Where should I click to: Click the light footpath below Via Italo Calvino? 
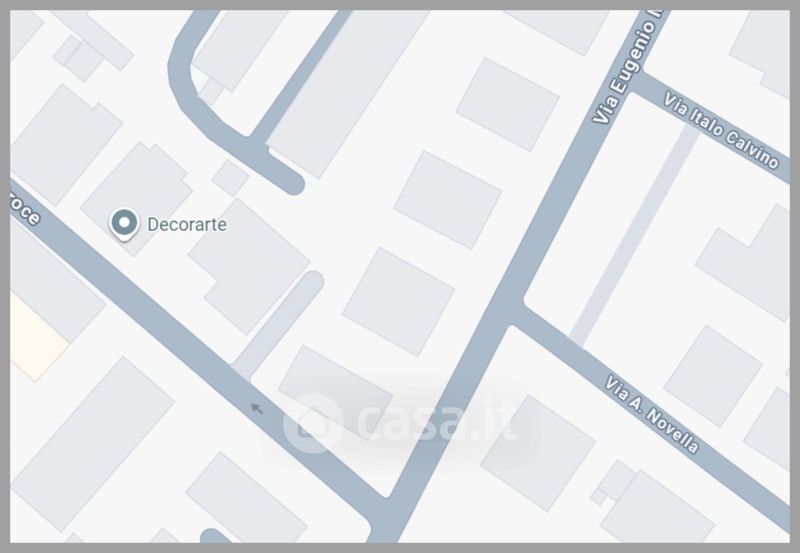pyautogui.click(x=635, y=235)
